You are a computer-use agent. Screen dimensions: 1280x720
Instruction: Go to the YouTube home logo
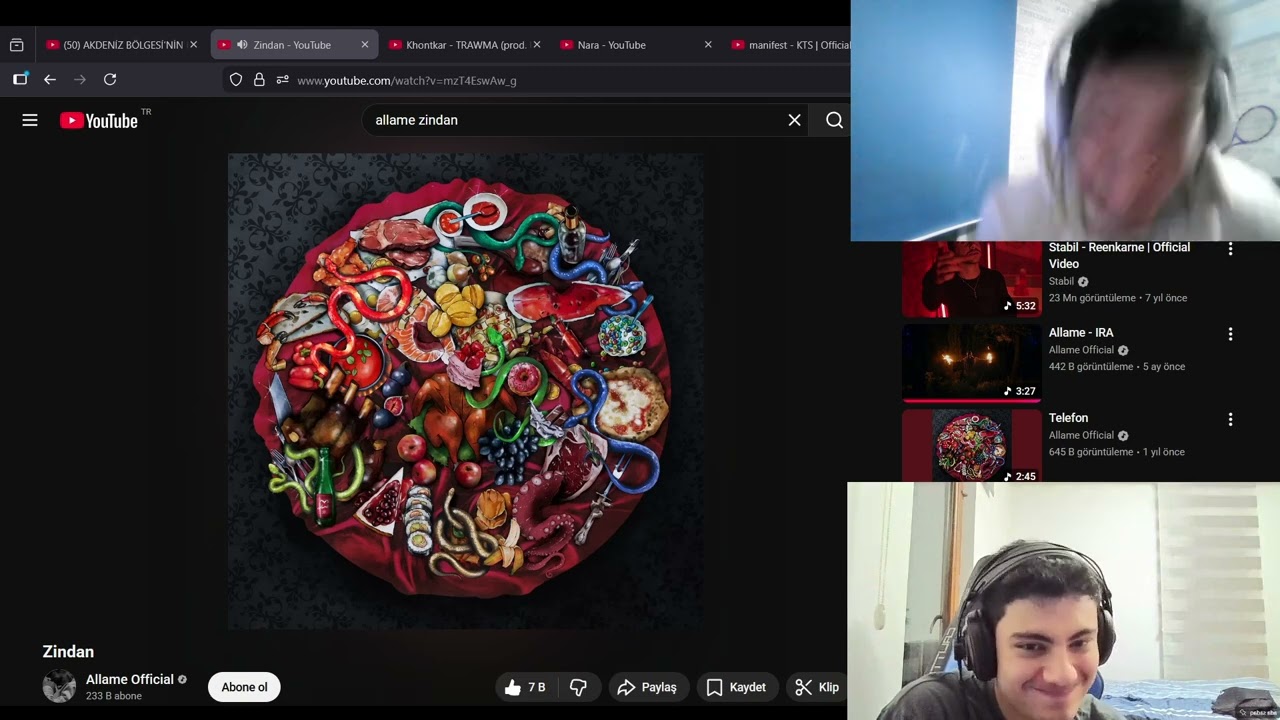coord(99,120)
